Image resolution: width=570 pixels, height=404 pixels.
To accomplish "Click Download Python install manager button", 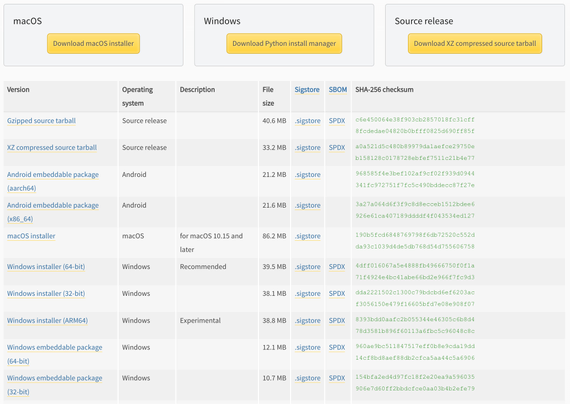I will pyautogui.click(x=284, y=44).
